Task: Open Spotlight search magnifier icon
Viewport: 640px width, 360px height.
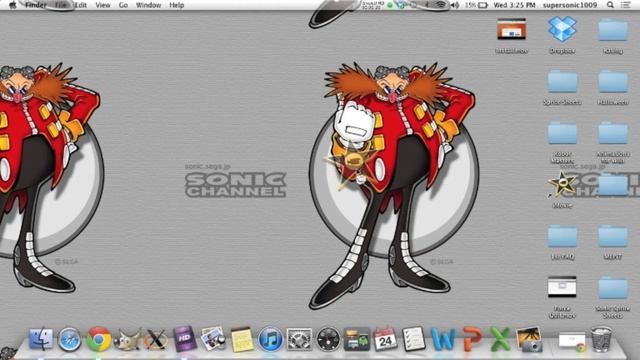Action: 610,5
